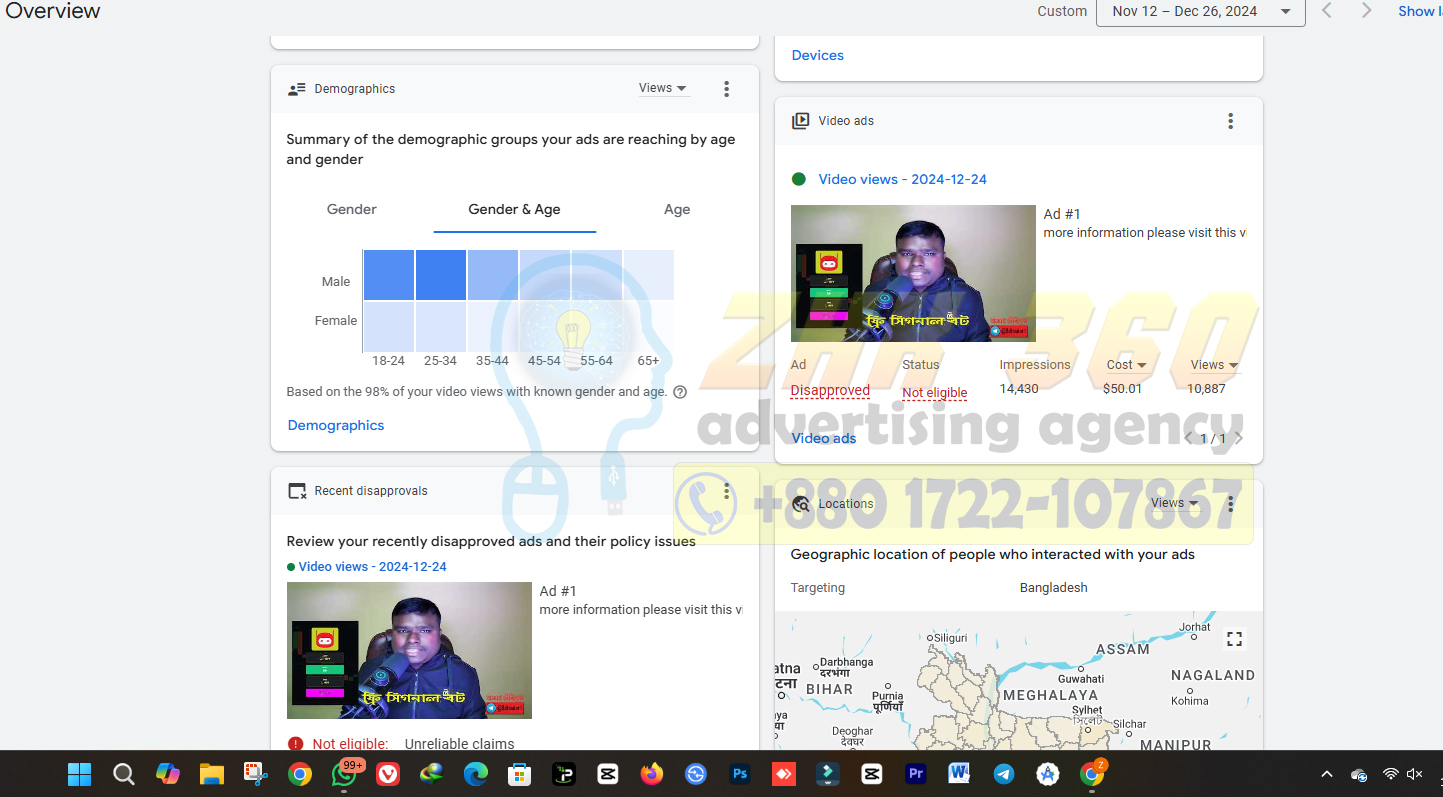This screenshot has width=1443, height=797.
Task: Click the Disapproved ad status
Action: pyautogui.click(x=830, y=390)
